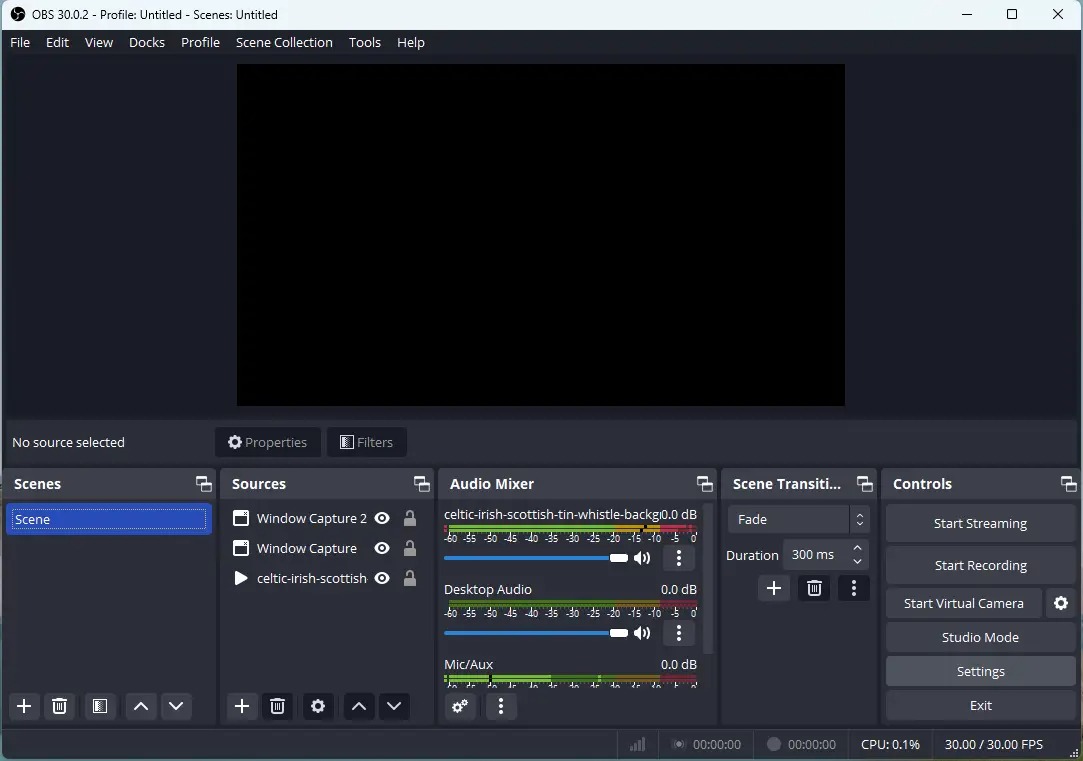Increase transition duration with up arrow
This screenshot has width=1083, height=761.
point(857,548)
